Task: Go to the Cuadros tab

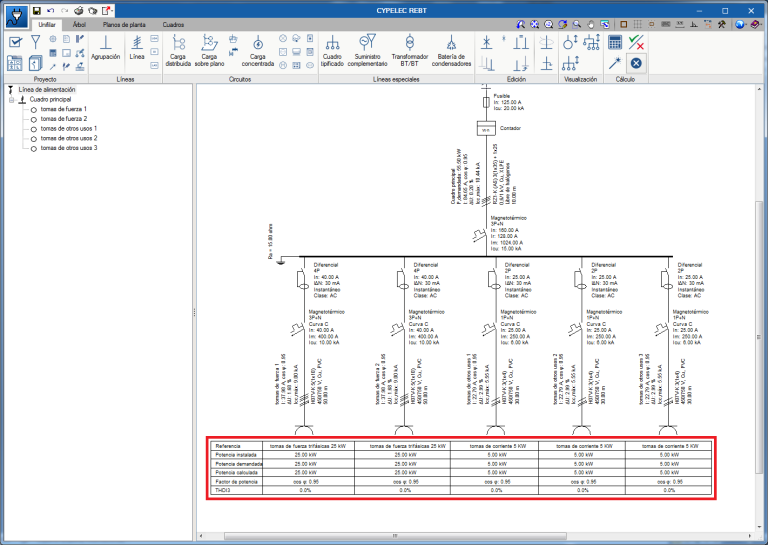Action: tap(173, 23)
